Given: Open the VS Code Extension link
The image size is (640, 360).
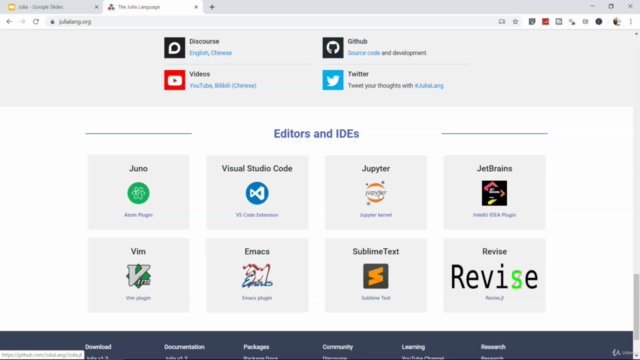Looking at the screenshot, I should (257, 215).
